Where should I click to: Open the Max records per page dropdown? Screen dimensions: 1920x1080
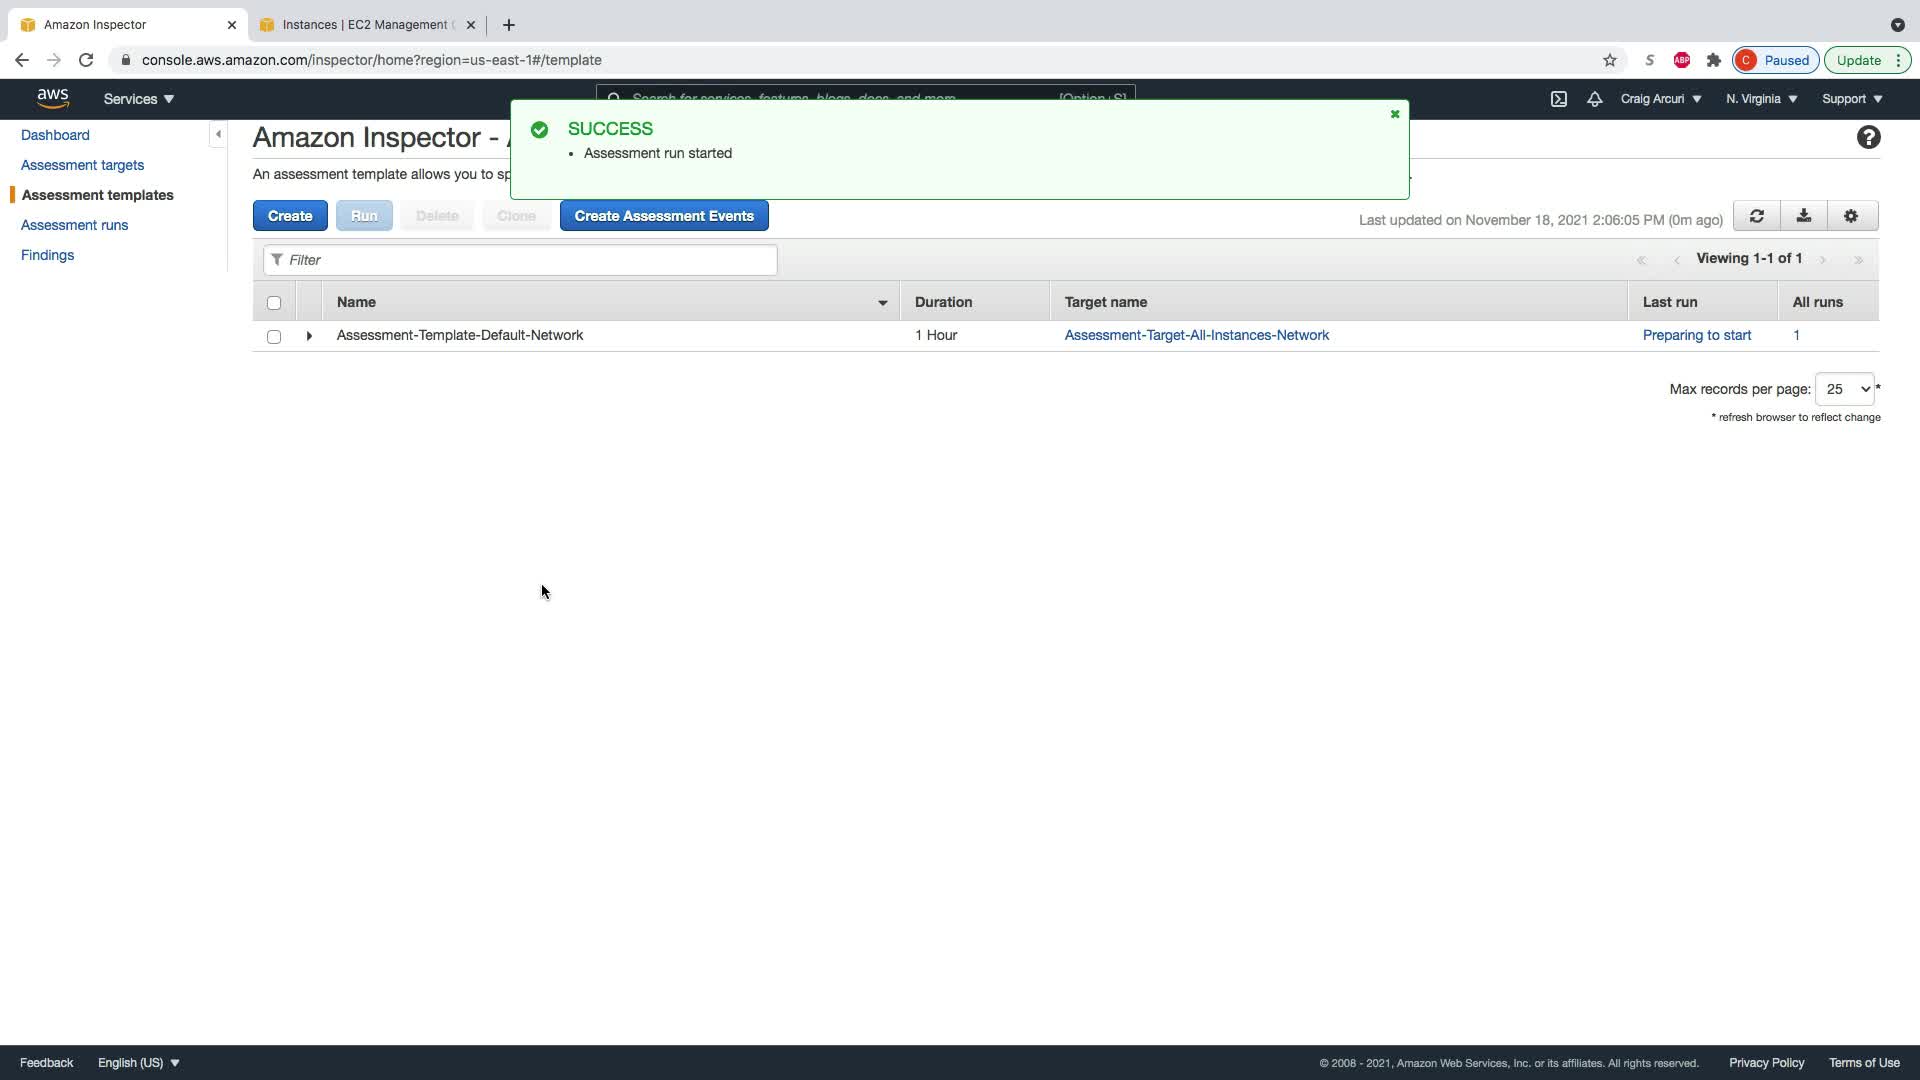[x=1845, y=389]
